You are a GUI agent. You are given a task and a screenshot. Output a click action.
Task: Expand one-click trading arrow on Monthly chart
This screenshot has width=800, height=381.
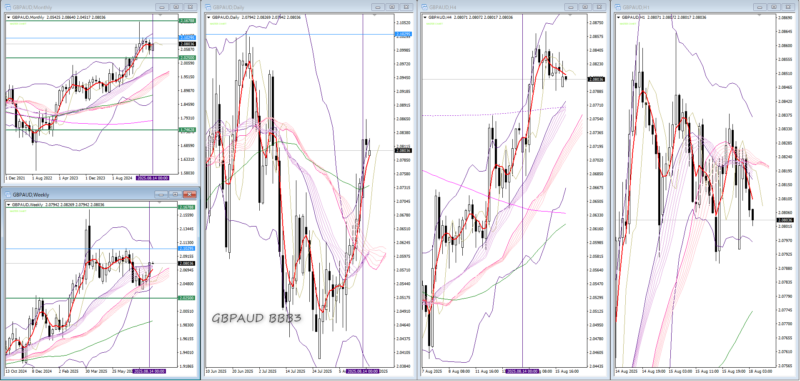(8, 17)
